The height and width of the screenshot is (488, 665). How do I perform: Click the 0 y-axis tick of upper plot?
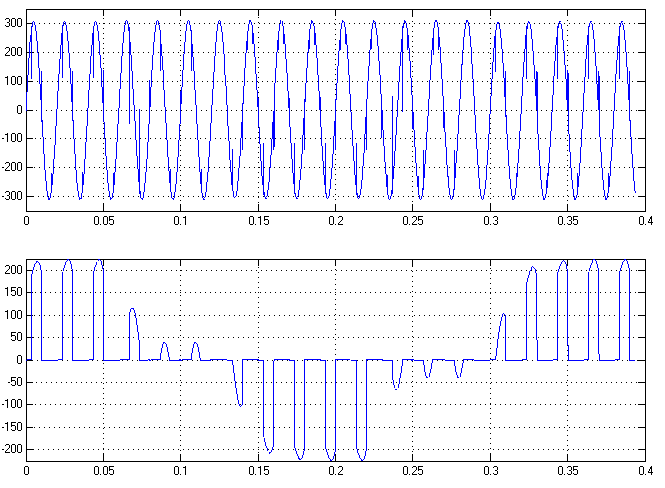20,110
